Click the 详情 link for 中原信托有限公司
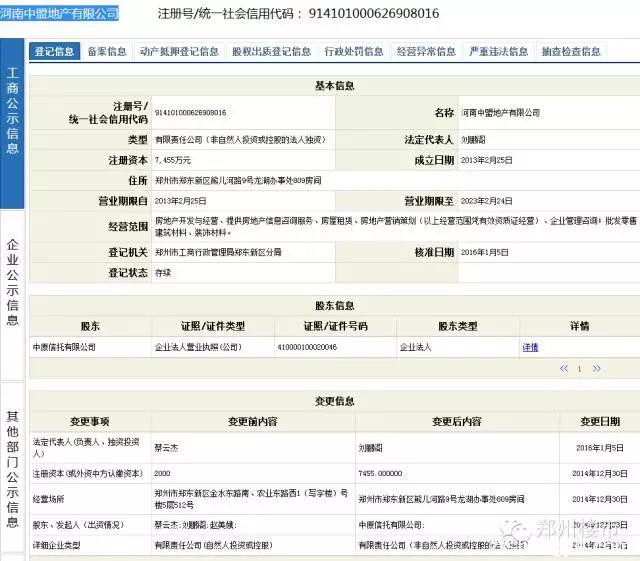The height and width of the screenshot is (561, 640). click(x=530, y=347)
